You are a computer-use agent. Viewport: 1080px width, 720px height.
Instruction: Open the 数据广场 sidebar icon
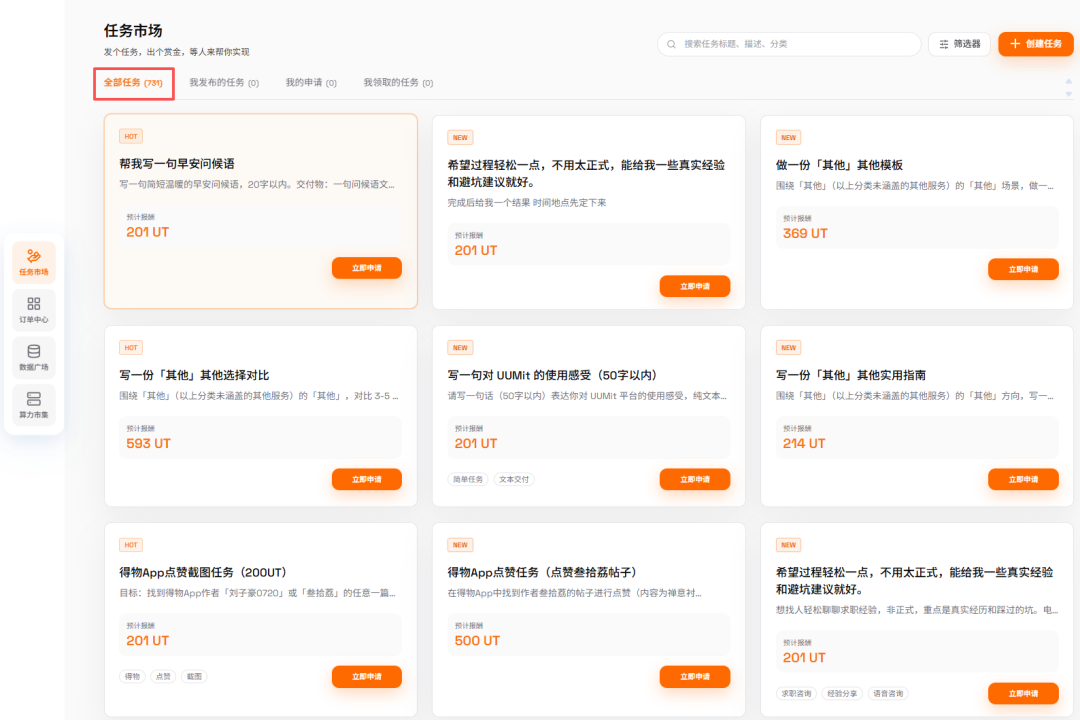click(34, 357)
